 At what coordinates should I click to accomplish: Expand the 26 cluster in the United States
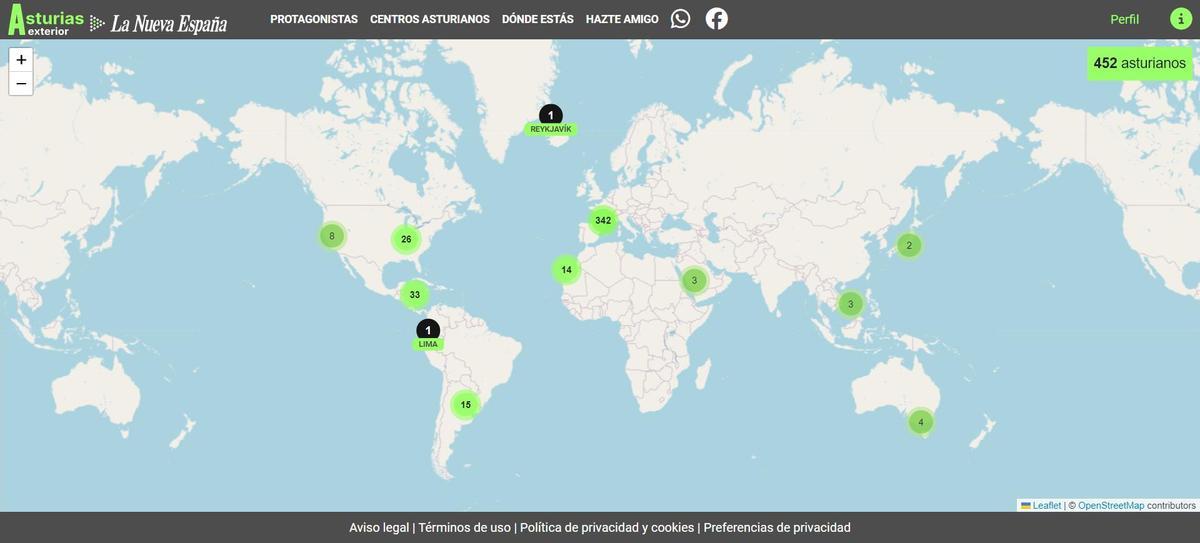406,239
